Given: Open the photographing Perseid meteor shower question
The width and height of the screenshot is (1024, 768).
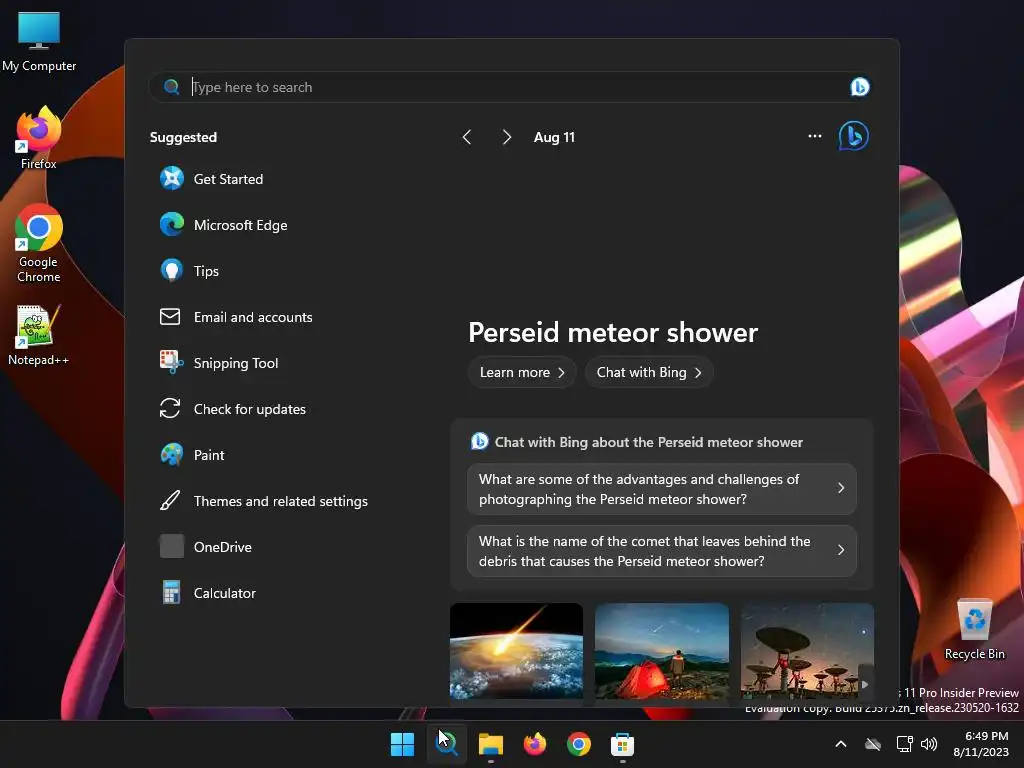Looking at the screenshot, I should point(662,488).
